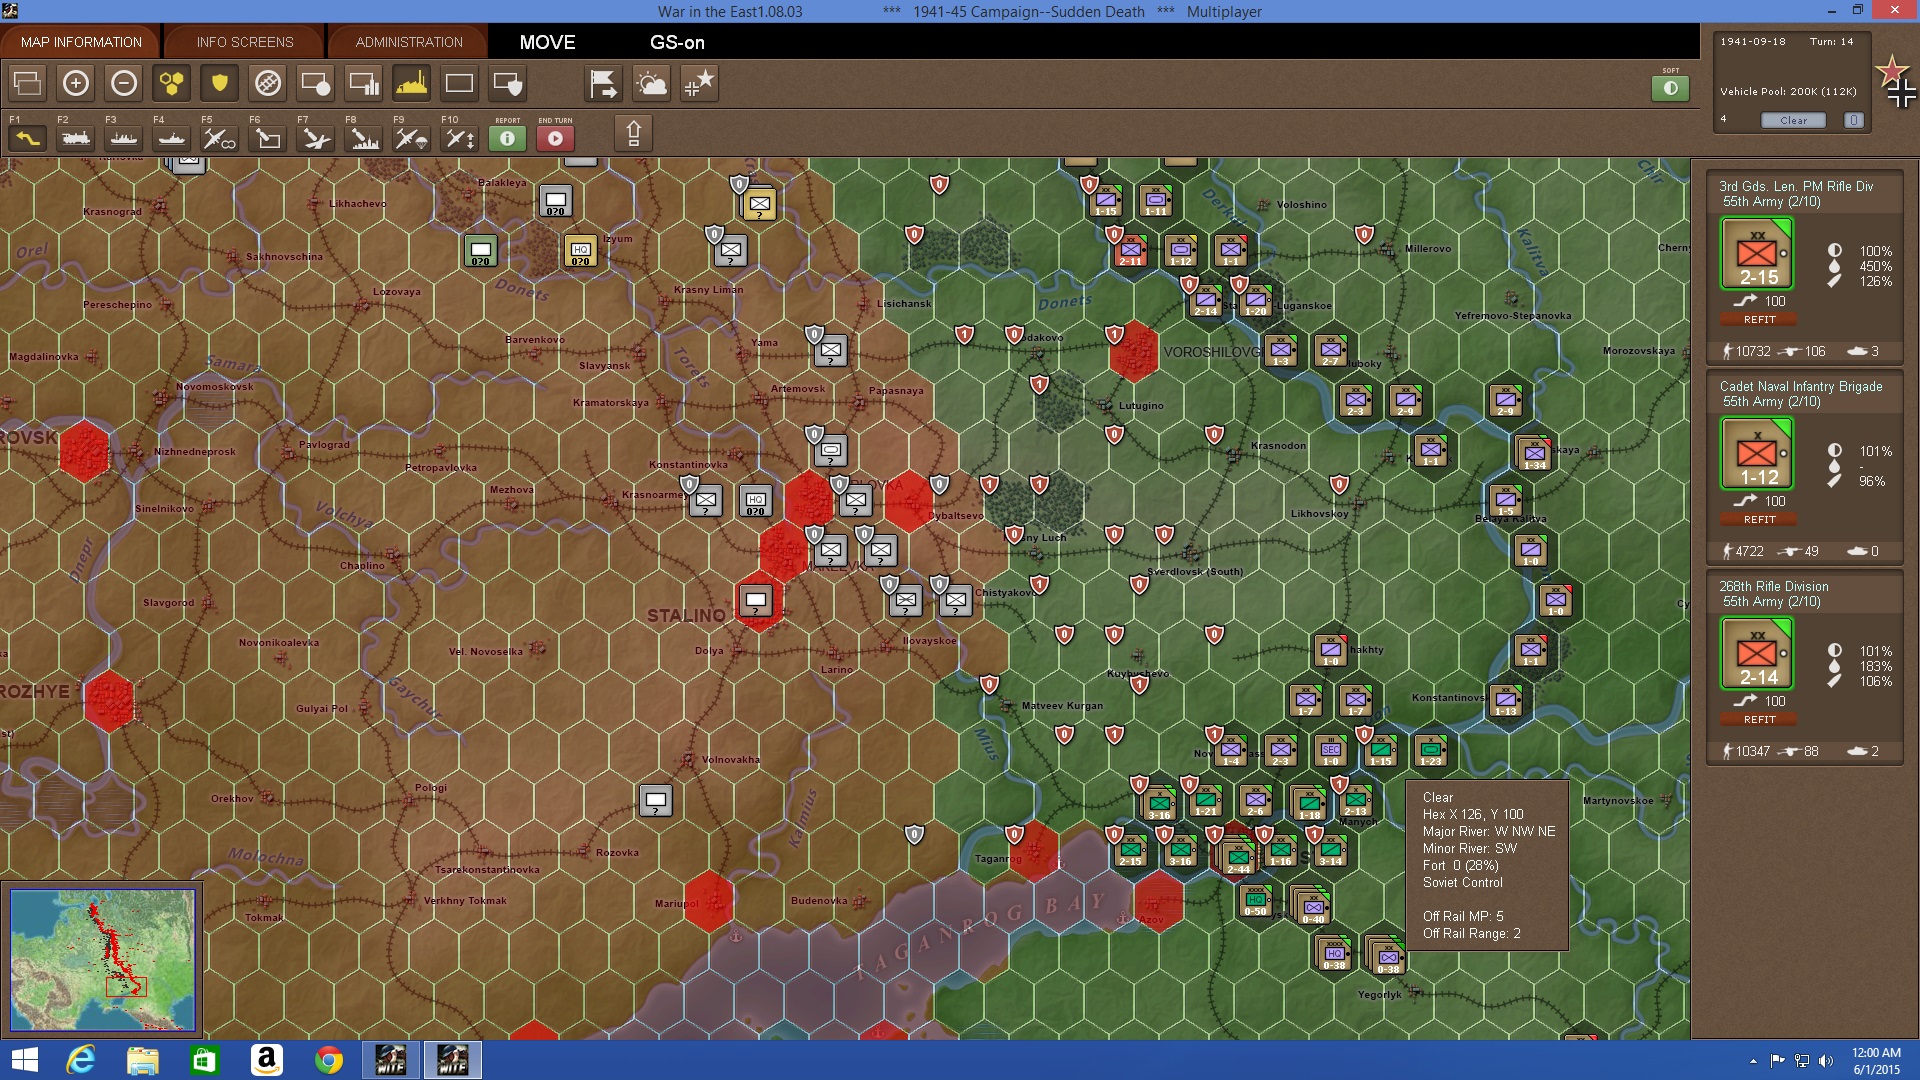The image size is (1920, 1080).
Task: Click the 3rd Gds. Len. PM Rifle Div name
Action: (x=1796, y=186)
